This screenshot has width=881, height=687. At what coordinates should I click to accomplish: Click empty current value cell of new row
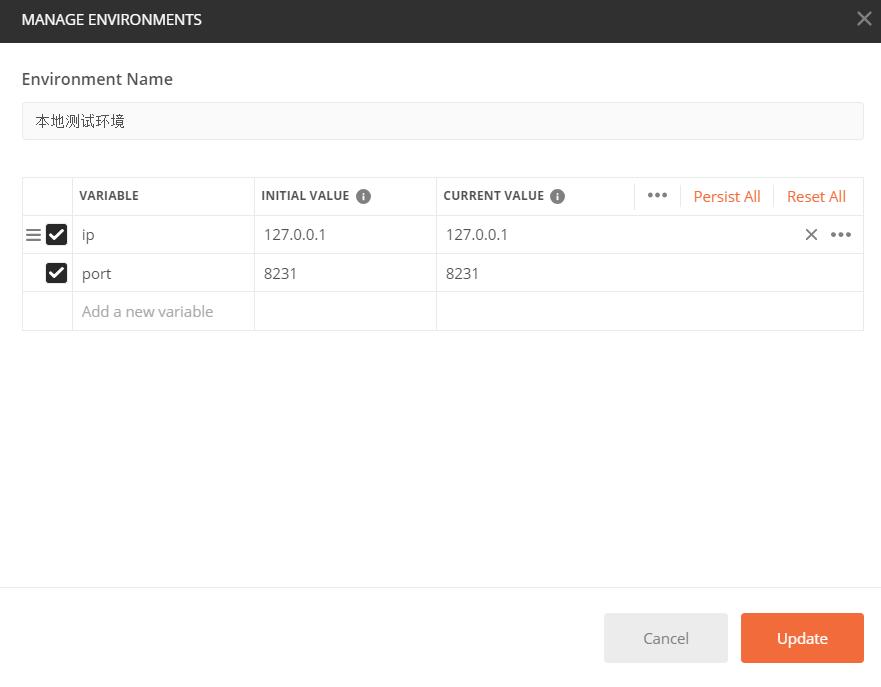[x=650, y=311]
